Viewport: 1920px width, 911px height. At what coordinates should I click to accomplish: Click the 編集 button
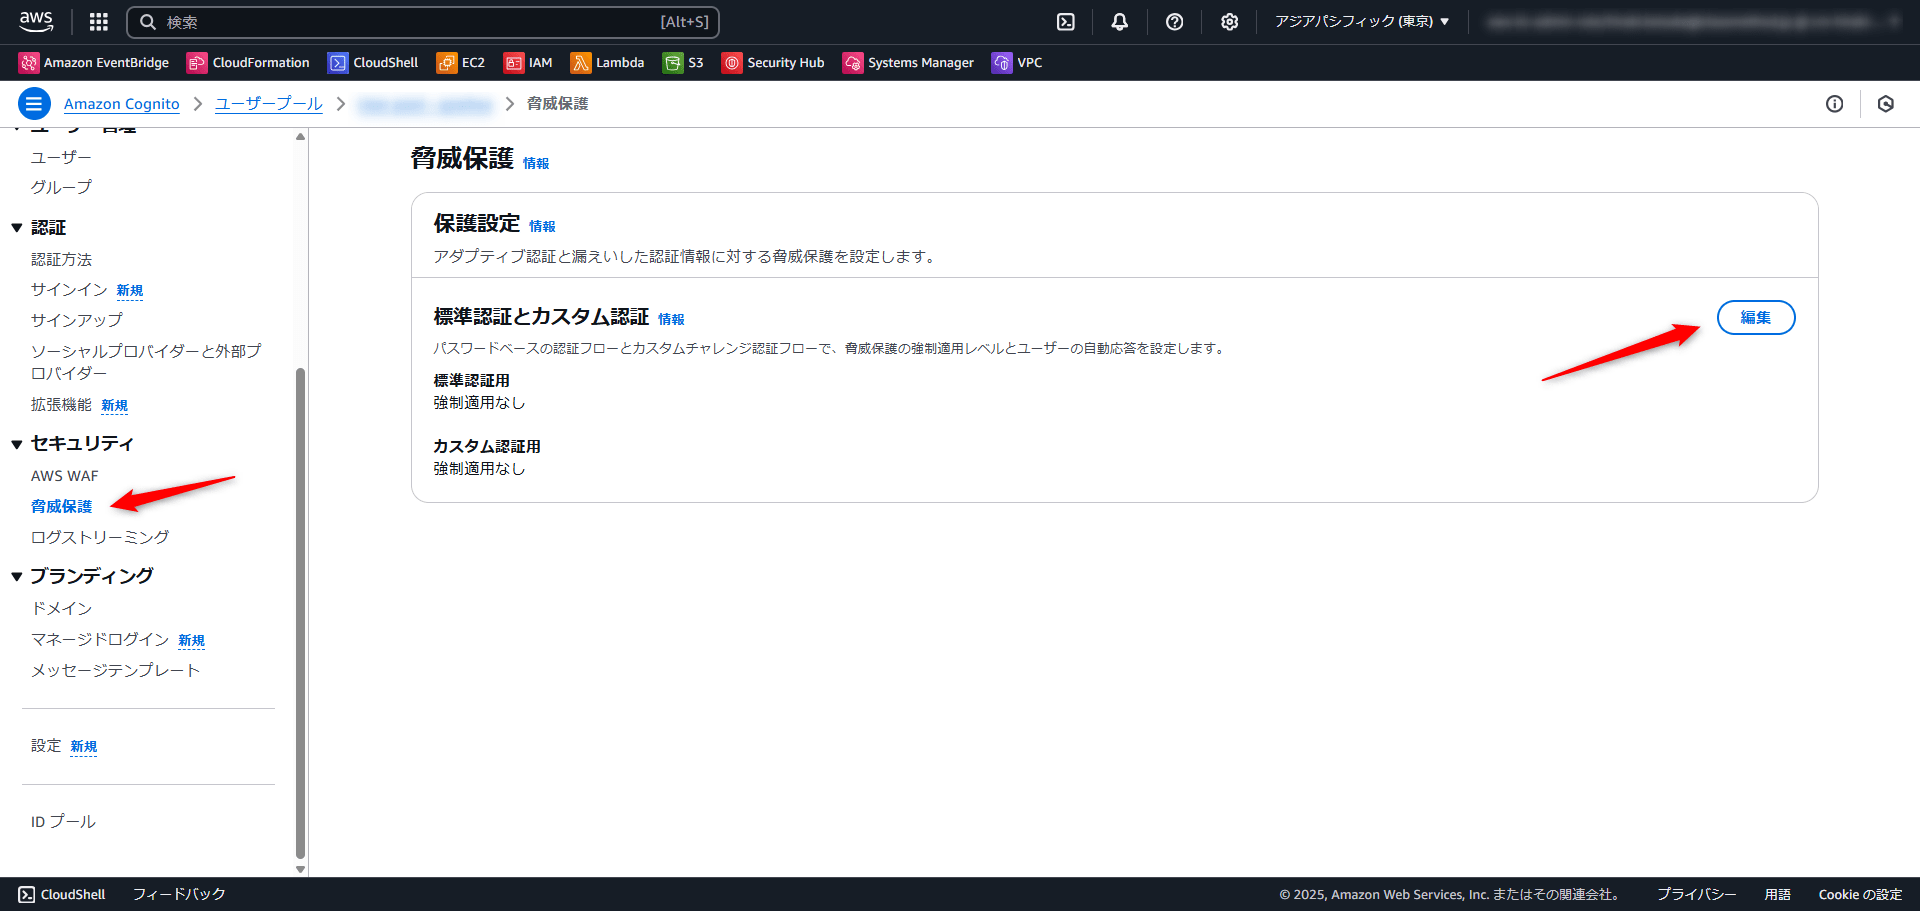click(1756, 318)
